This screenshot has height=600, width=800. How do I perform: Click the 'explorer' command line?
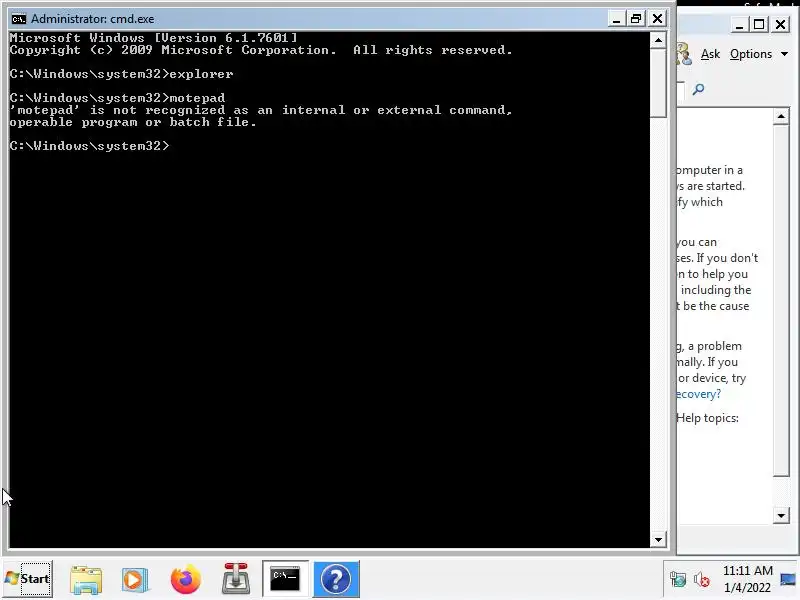click(121, 74)
